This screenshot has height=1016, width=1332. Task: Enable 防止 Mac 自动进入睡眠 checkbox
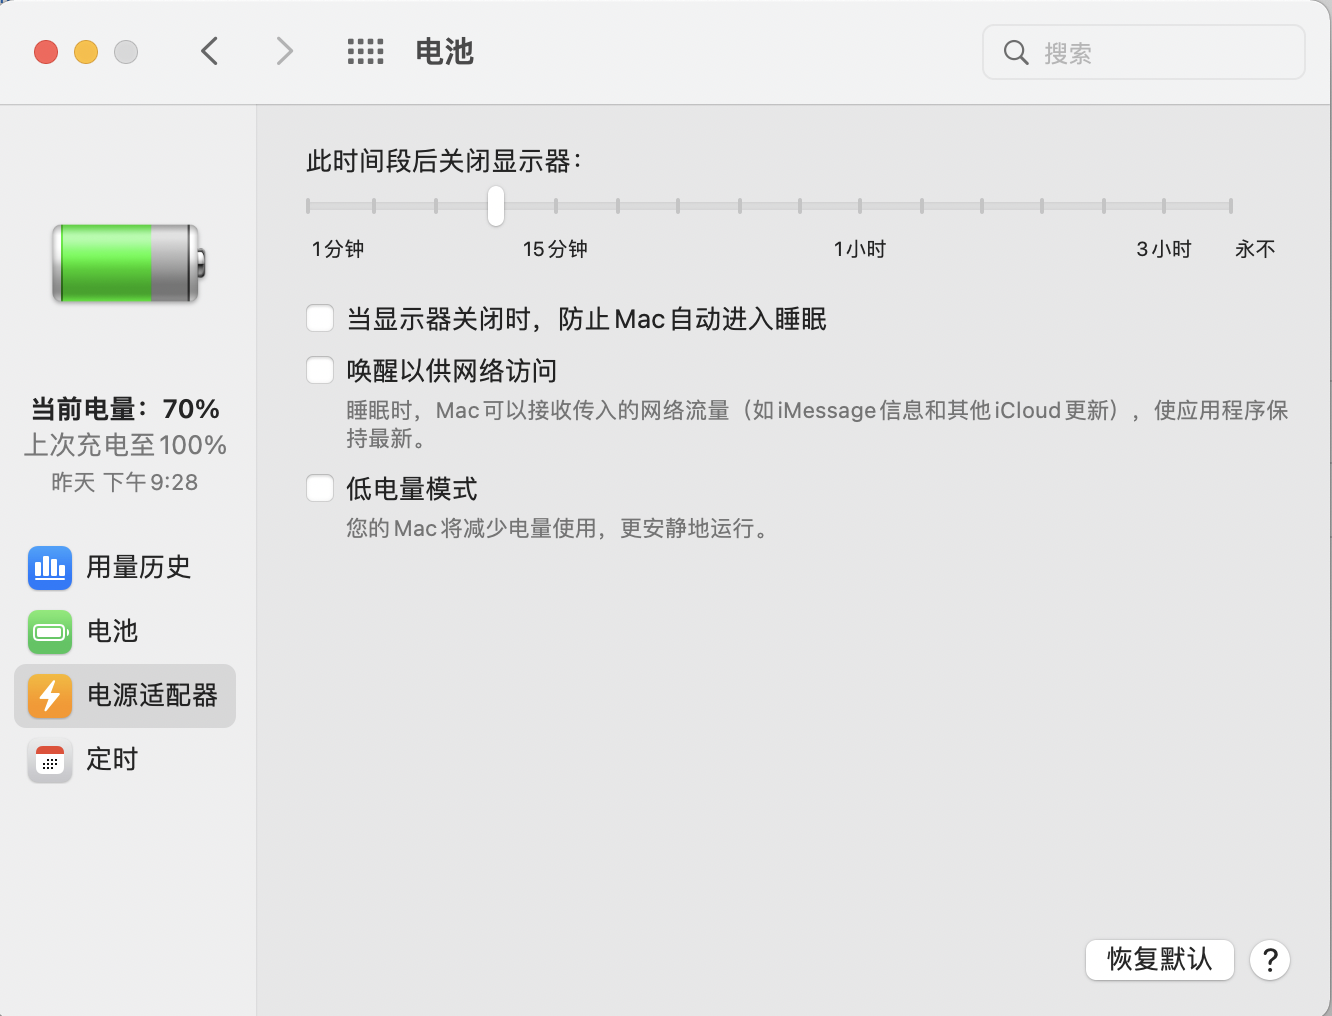[x=320, y=319]
